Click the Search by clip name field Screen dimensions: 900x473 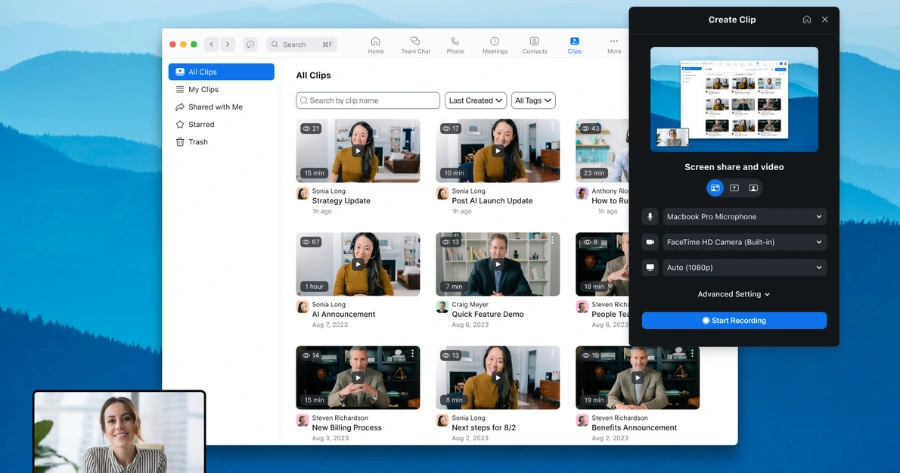coord(368,101)
